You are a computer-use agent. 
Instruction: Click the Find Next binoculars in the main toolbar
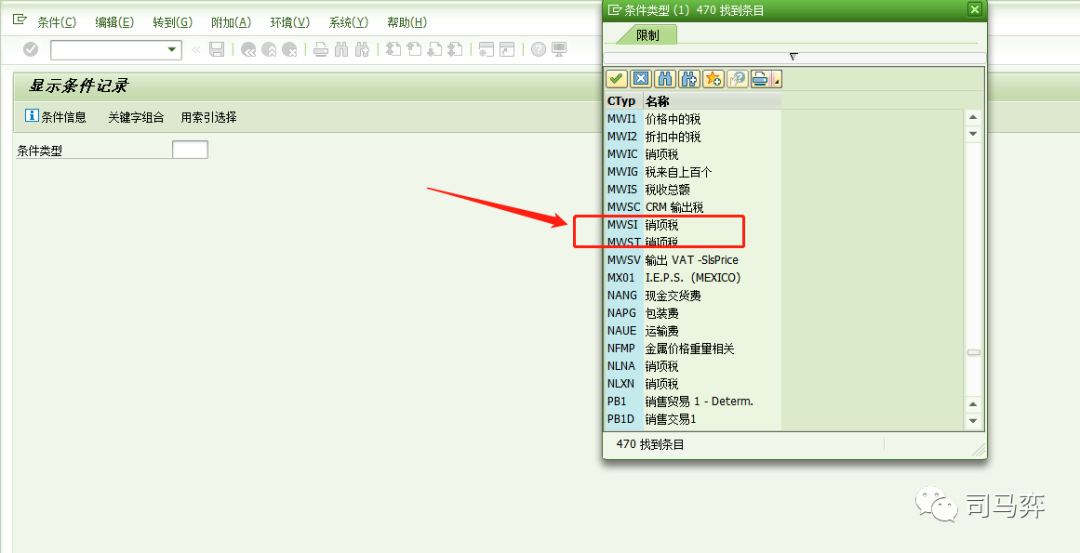(363, 50)
